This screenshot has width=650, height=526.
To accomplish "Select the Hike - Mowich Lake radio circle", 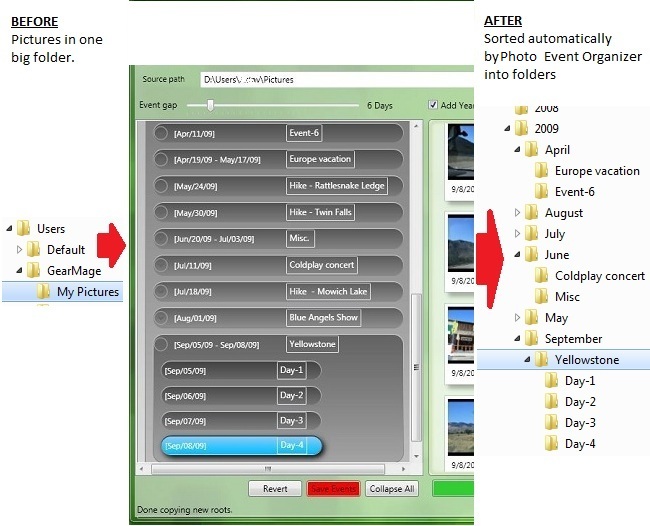I will tap(160, 292).
